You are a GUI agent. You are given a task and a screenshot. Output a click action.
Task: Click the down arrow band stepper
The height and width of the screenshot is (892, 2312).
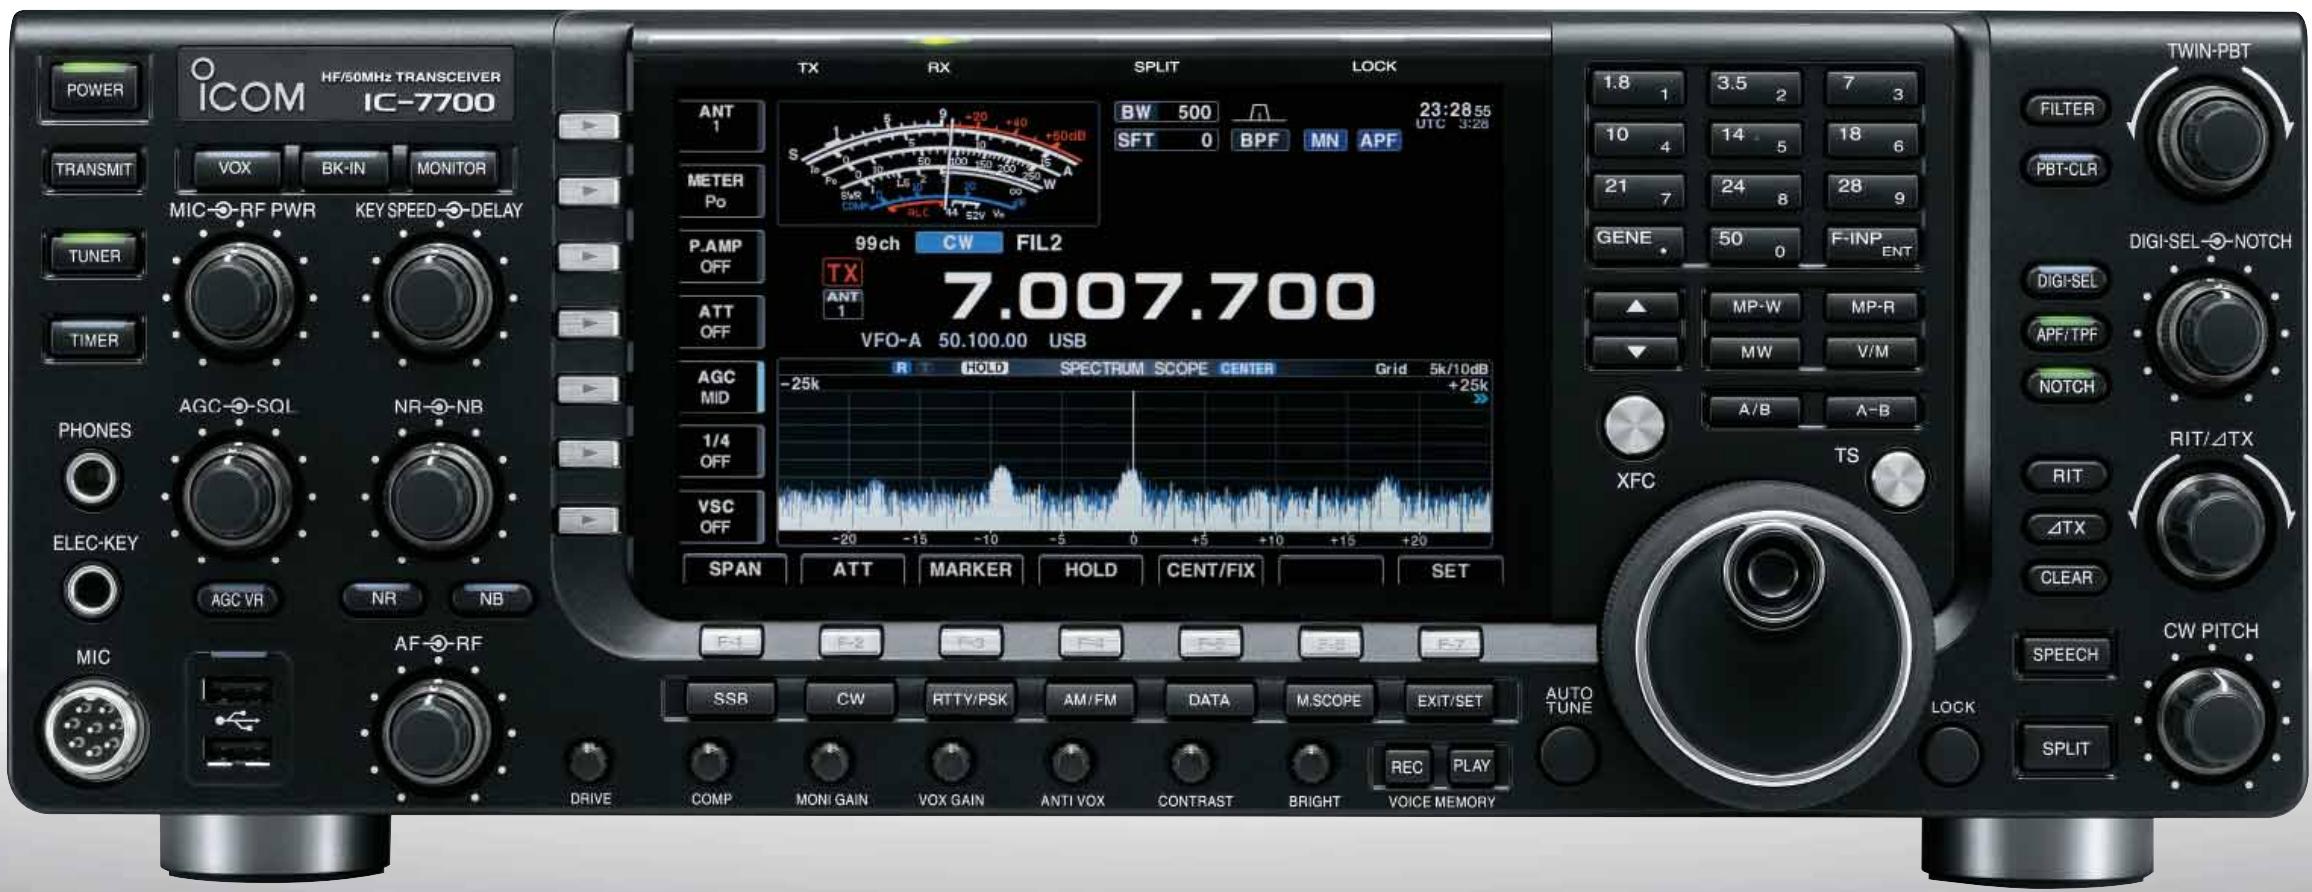tap(1635, 352)
